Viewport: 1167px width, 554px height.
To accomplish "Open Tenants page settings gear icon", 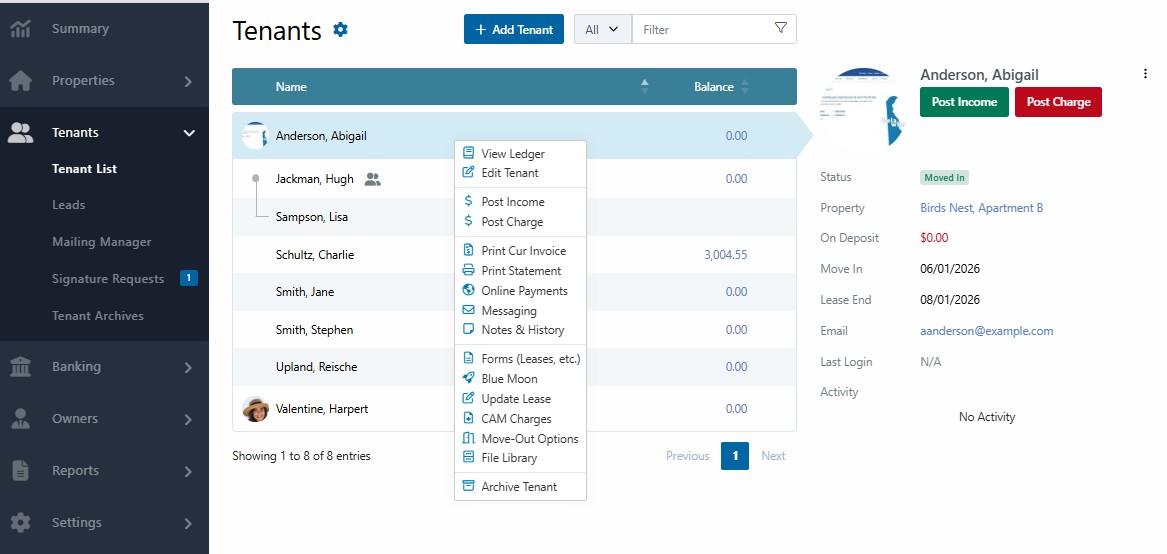I will tap(340, 30).
